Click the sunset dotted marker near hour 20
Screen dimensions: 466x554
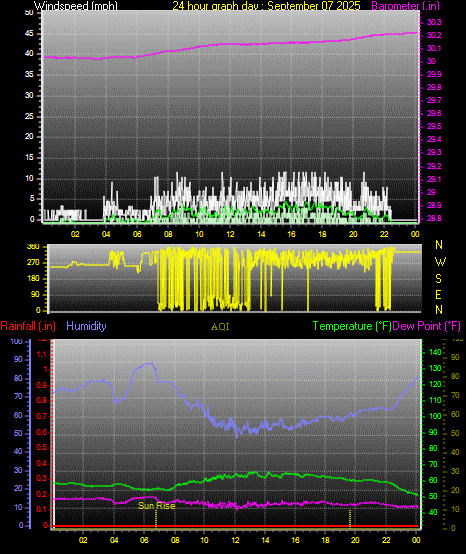350,518
